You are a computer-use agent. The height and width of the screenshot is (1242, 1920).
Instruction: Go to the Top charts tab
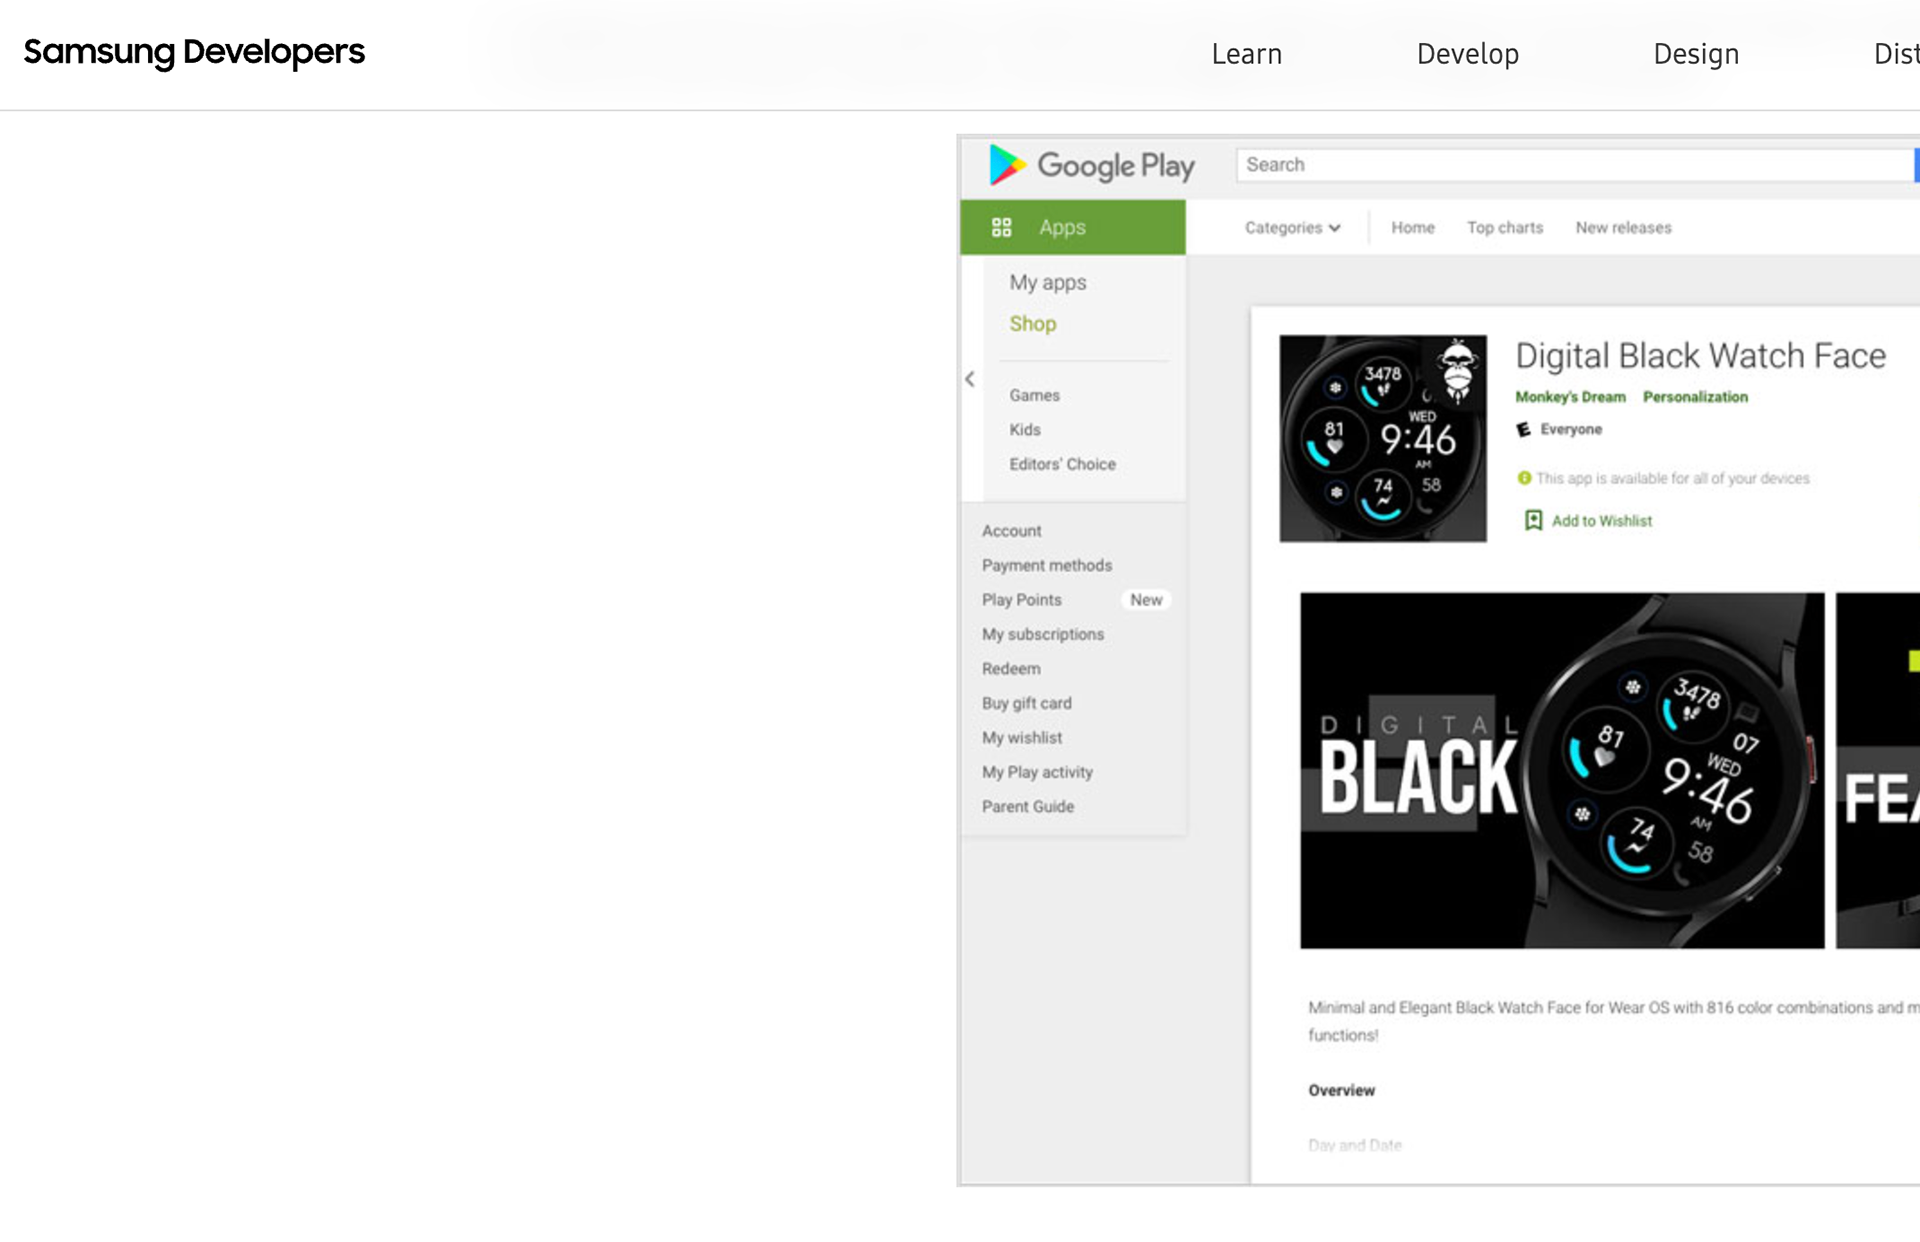(x=1504, y=228)
